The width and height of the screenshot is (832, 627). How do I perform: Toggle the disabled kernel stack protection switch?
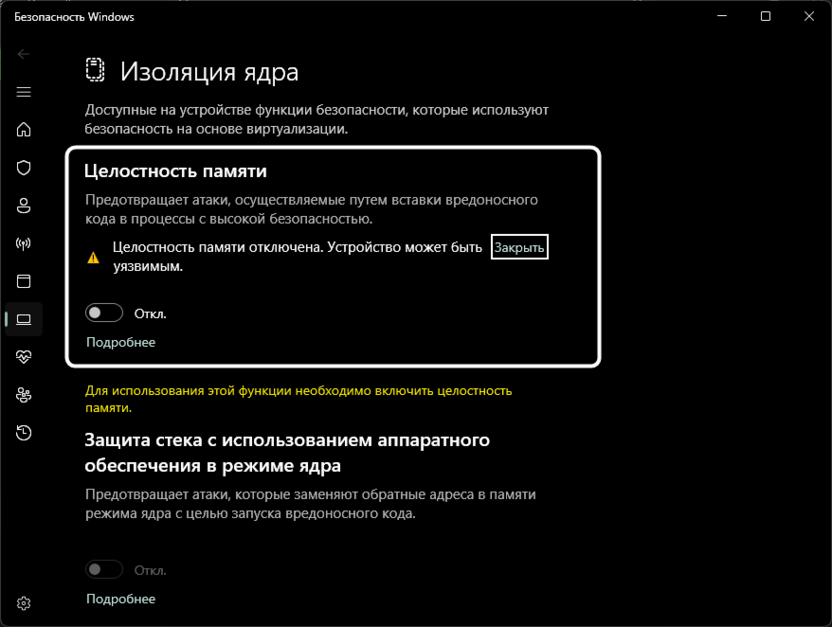(104, 570)
